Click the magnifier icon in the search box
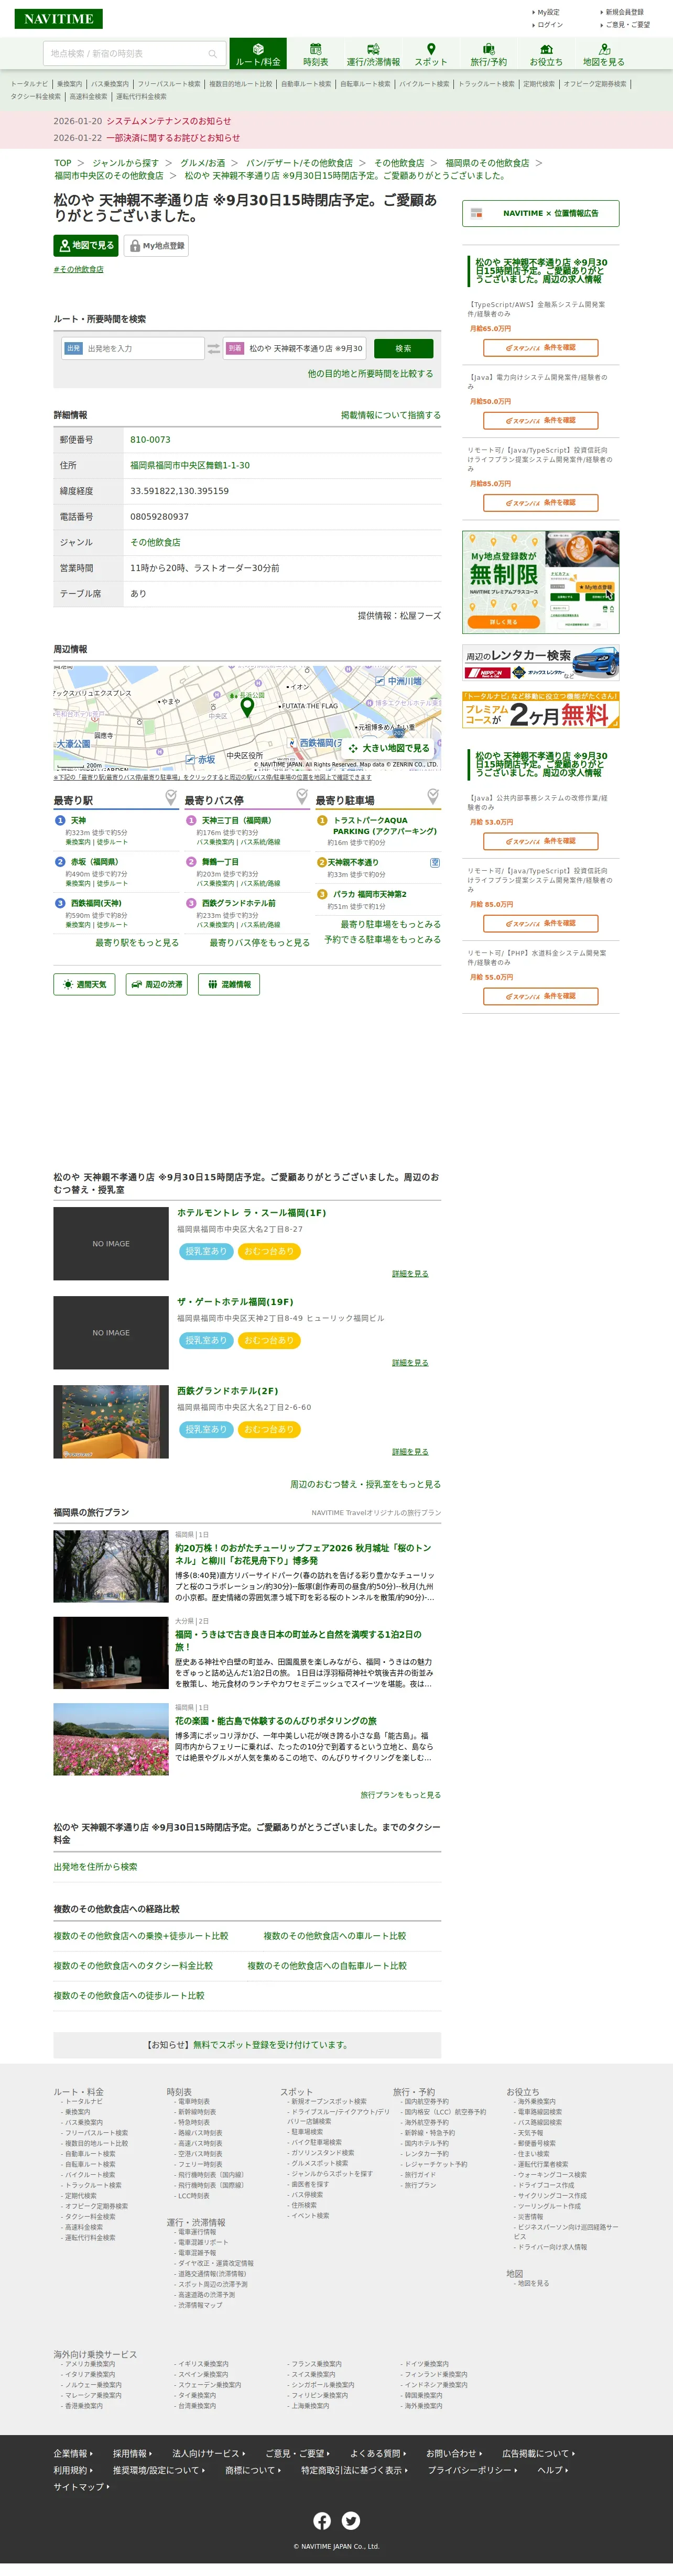Image resolution: width=673 pixels, height=2576 pixels. 212,54
